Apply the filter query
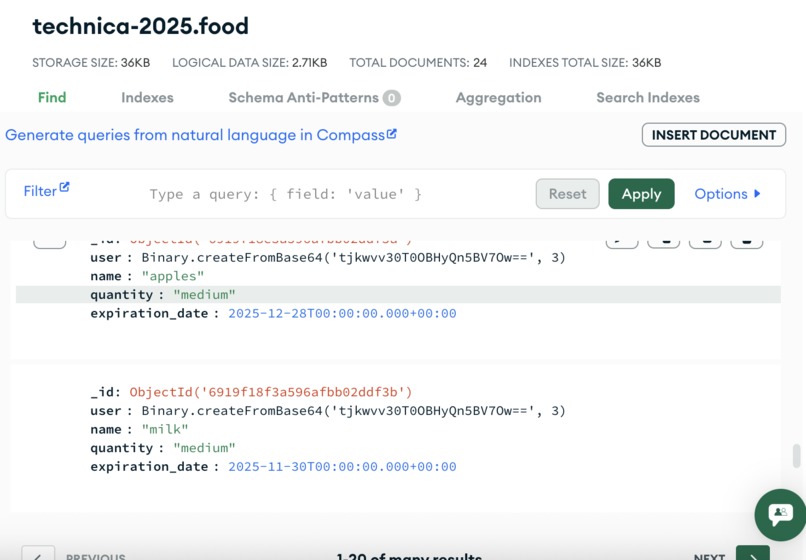The height and width of the screenshot is (560, 806). pos(641,194)
